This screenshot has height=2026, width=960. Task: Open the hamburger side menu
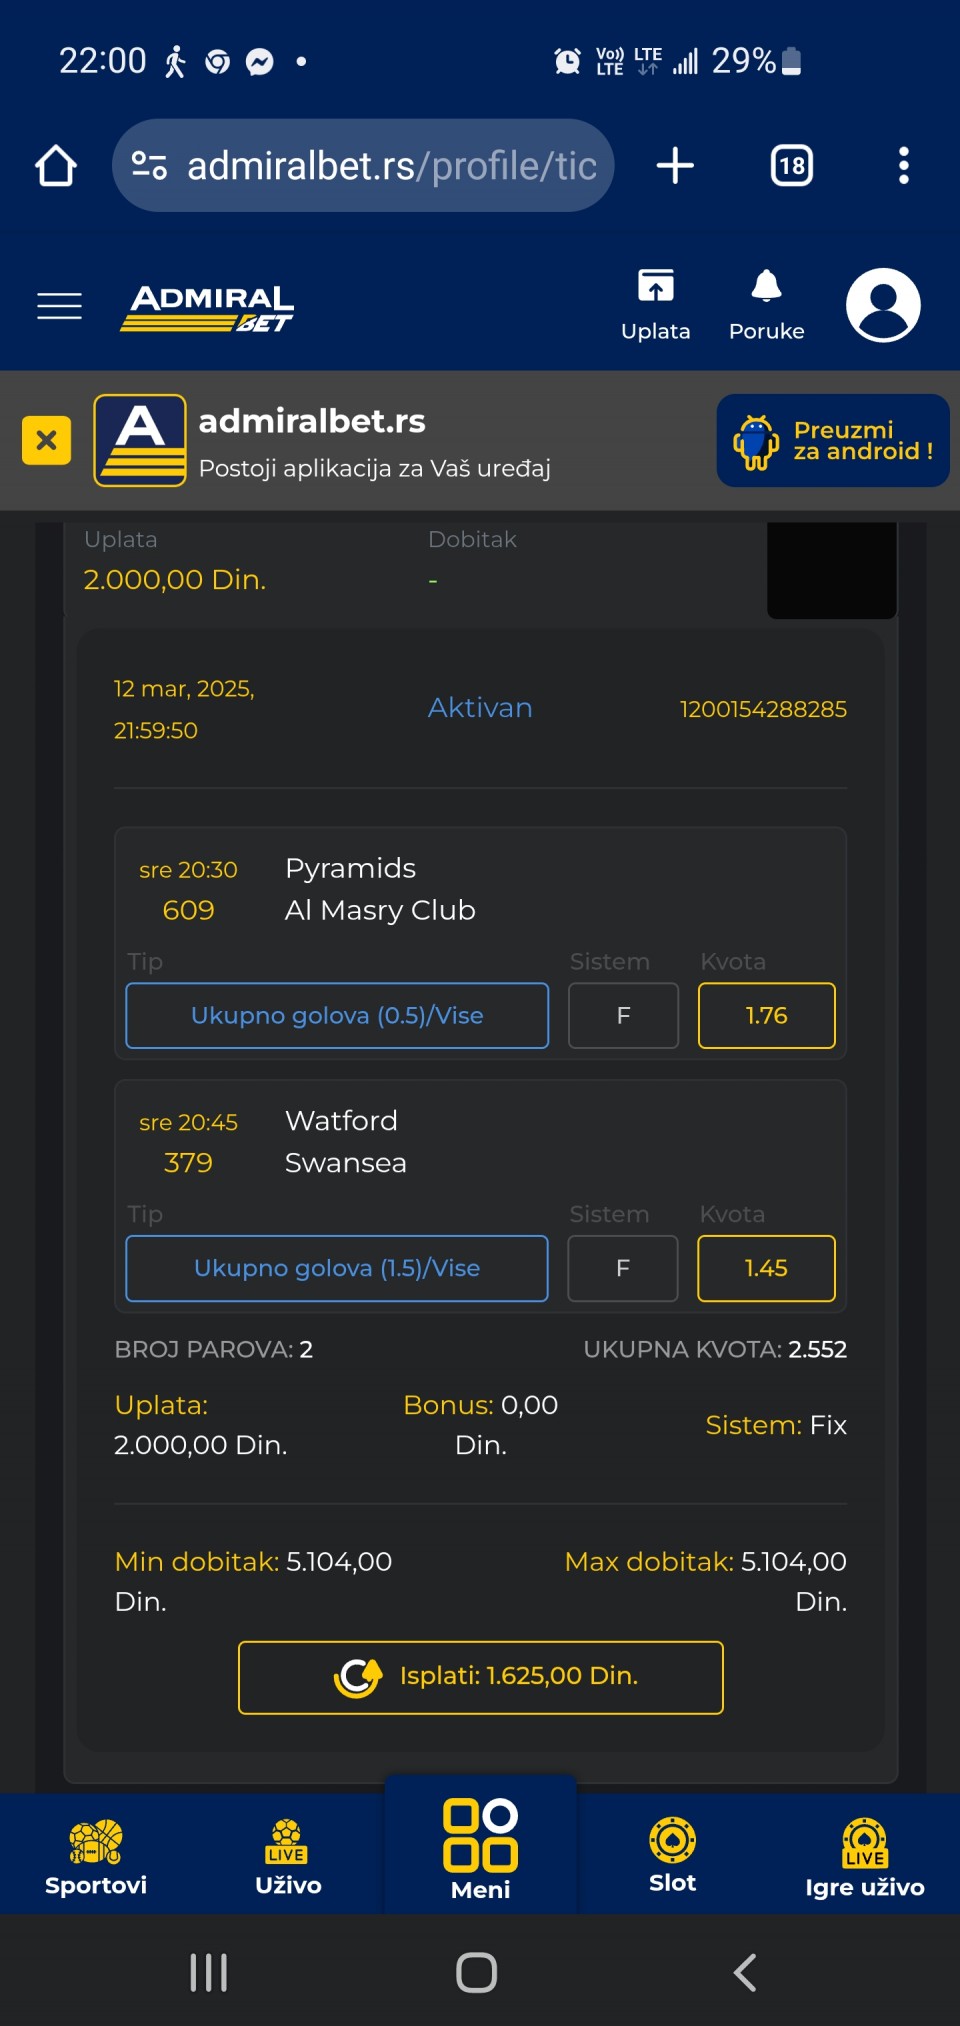tap(59, 305)
